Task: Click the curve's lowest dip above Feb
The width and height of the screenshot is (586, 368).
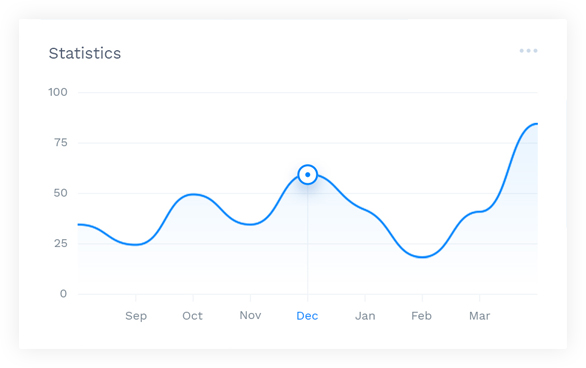Action: click(422, 257)
